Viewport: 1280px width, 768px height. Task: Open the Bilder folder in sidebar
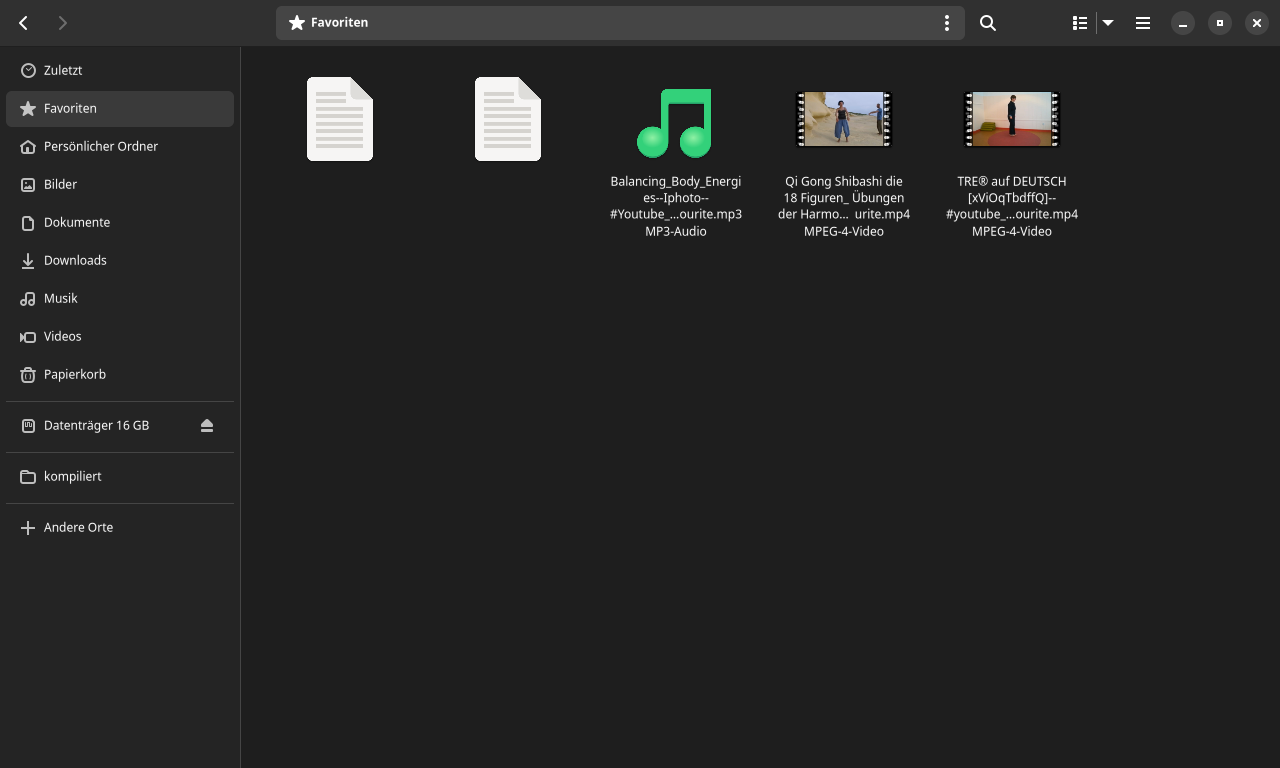point(60,184)
